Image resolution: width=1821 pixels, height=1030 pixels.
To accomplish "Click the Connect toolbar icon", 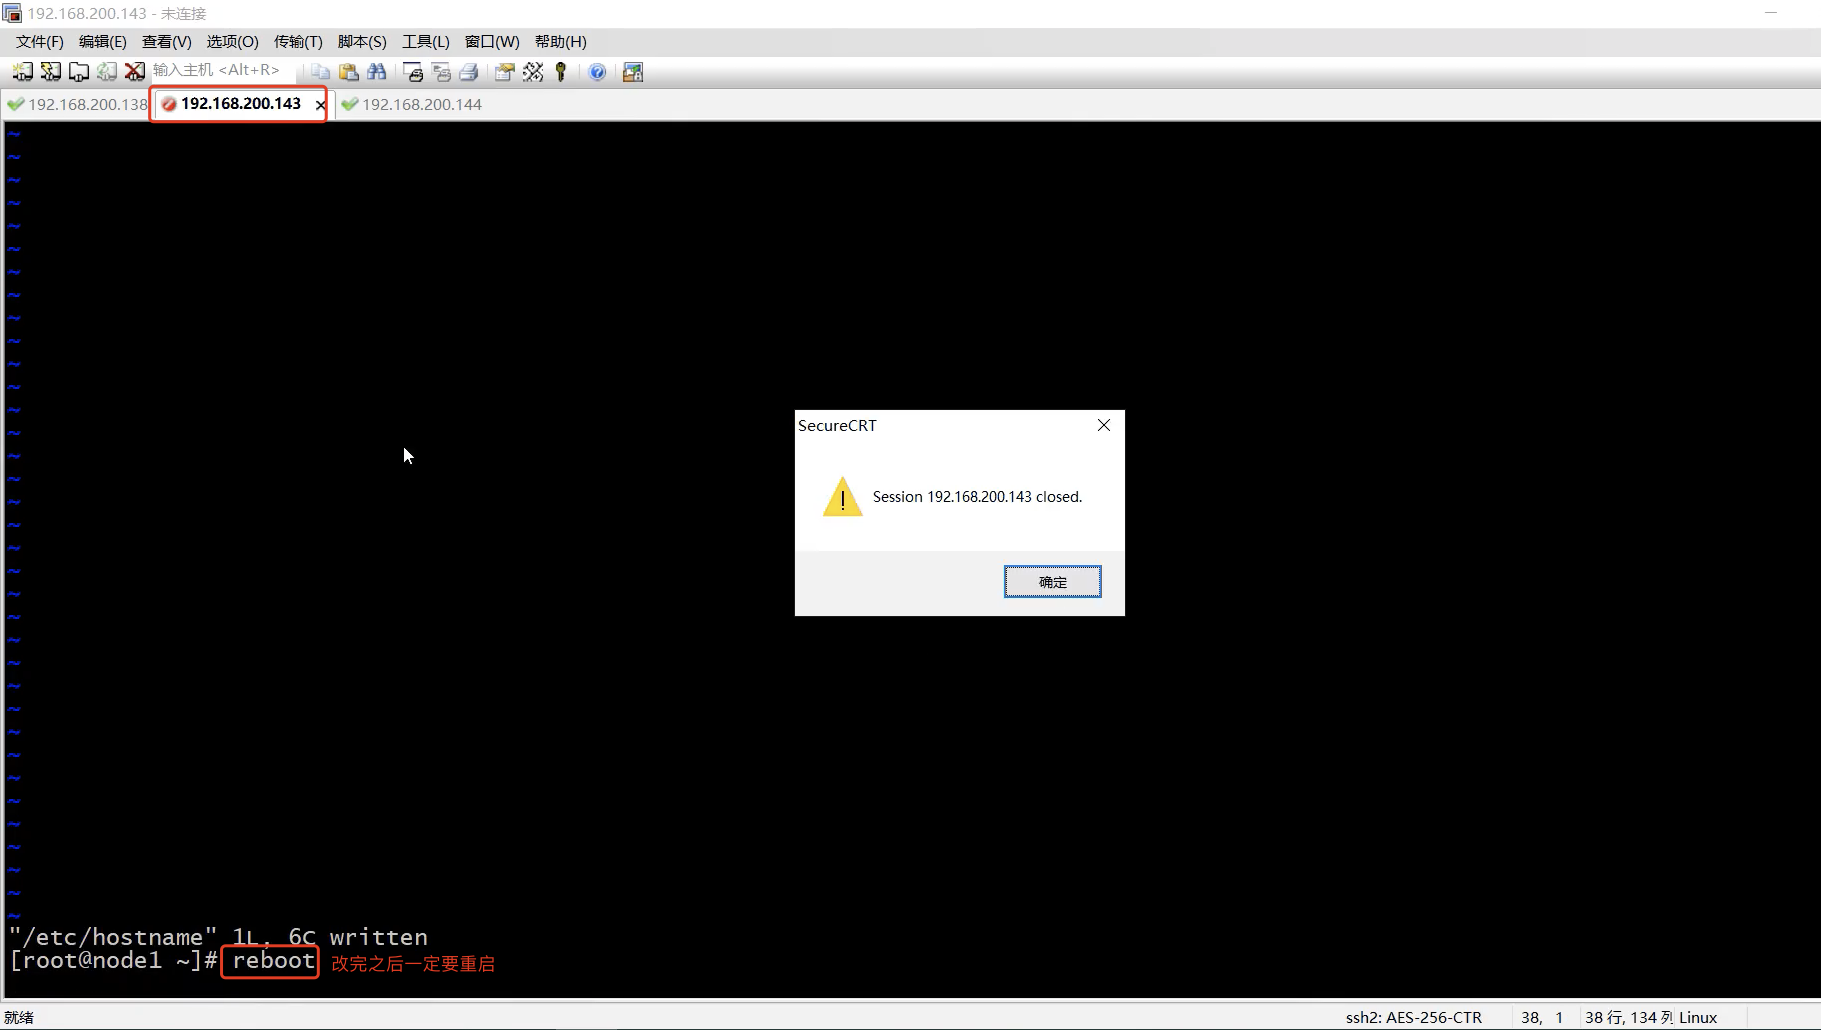I will tap(22, 72).
